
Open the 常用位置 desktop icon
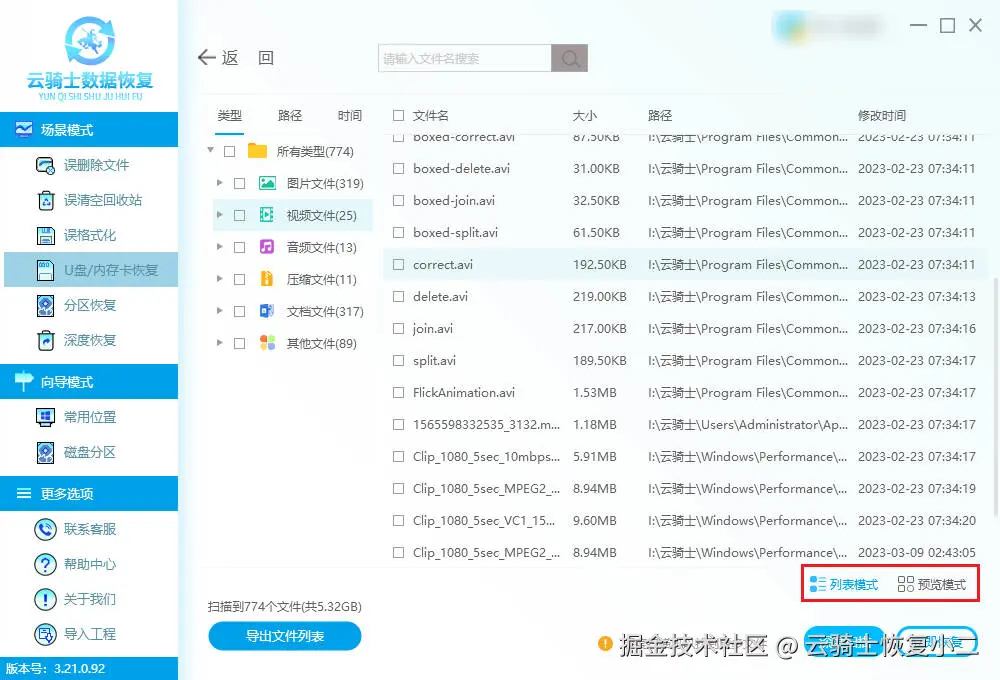point(45,417)
